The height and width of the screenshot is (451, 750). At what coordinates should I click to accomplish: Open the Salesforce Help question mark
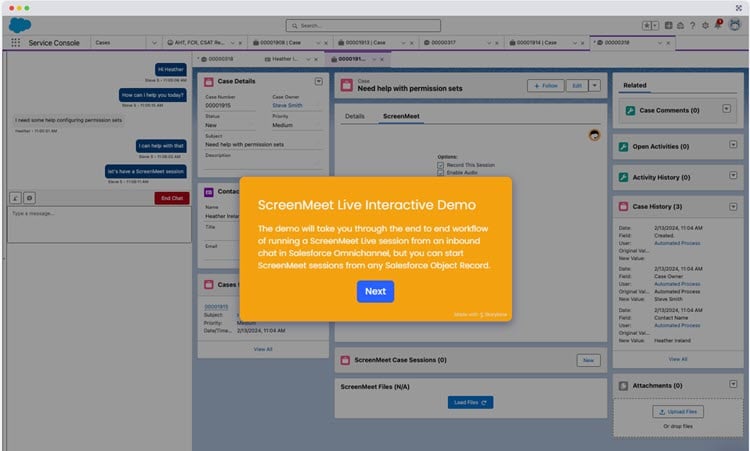[x=693, y=25]
